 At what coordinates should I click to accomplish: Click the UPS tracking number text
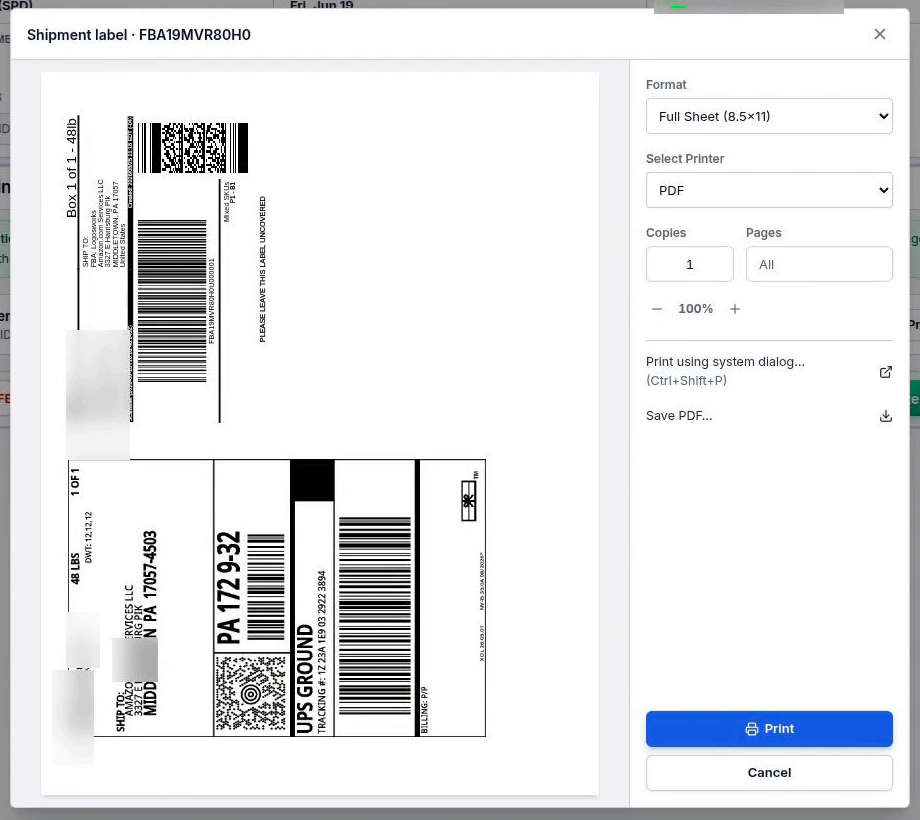[x=322, y=652]
